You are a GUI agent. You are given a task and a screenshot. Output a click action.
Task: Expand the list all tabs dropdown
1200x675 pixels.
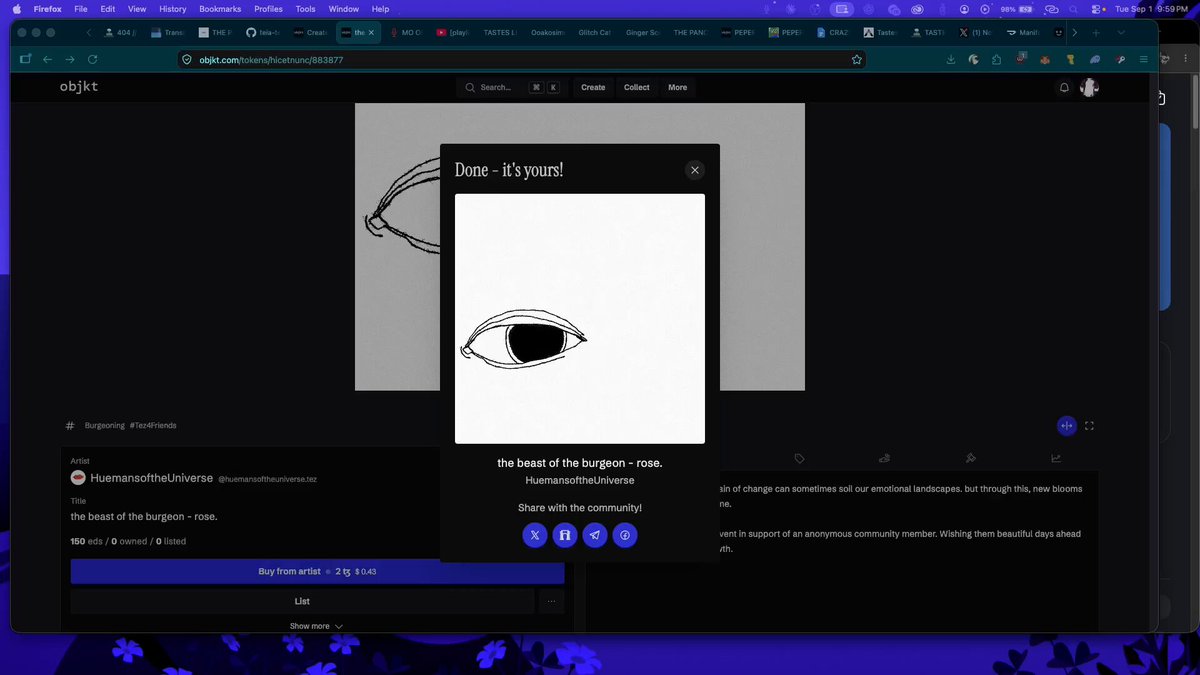click(x=1121, y=32)
